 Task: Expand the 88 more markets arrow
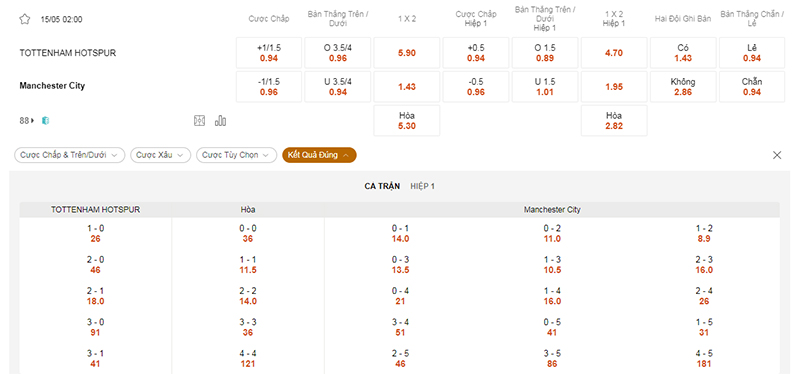[33, 121]
